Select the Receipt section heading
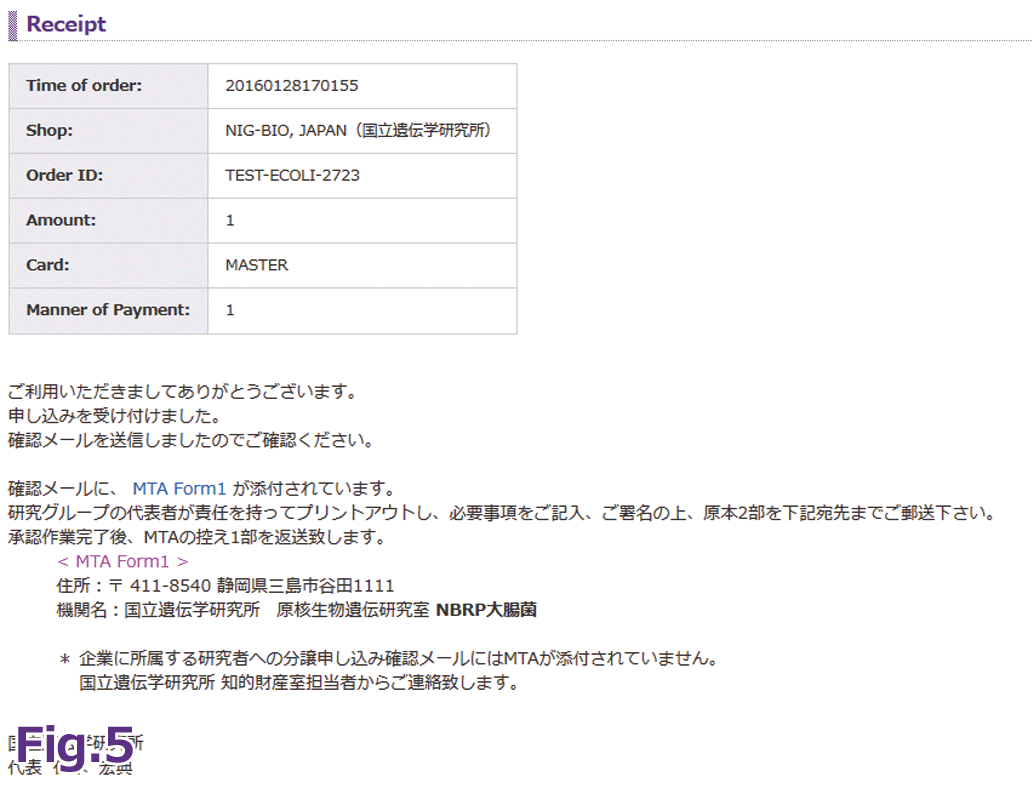 point(66,24)
